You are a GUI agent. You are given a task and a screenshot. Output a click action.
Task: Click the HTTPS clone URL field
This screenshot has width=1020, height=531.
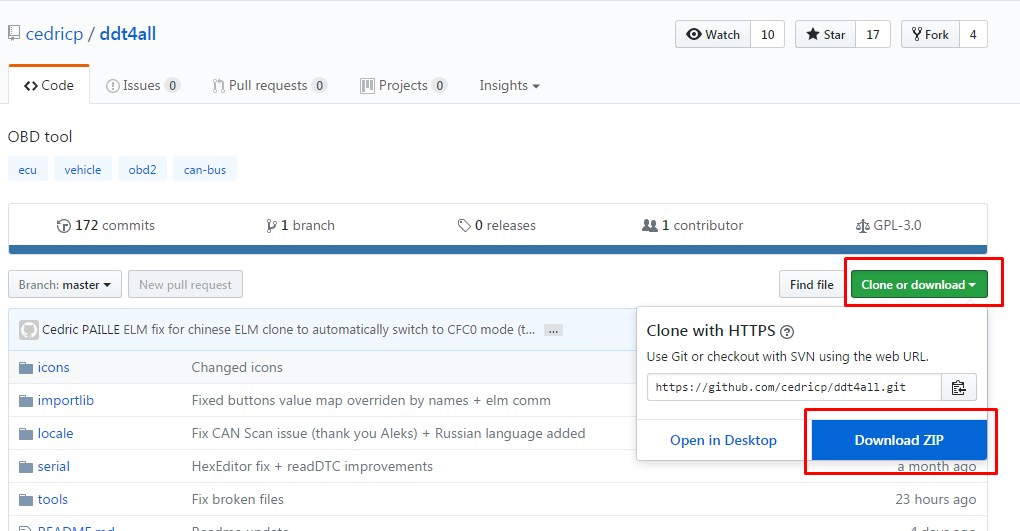(793, 387)
